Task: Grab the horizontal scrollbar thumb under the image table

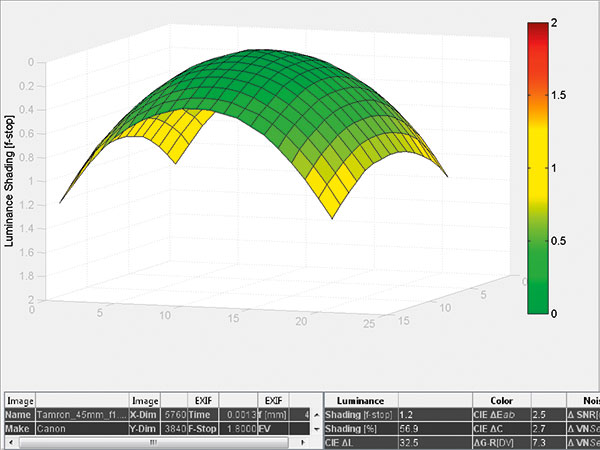Action: tap(153, 443)
